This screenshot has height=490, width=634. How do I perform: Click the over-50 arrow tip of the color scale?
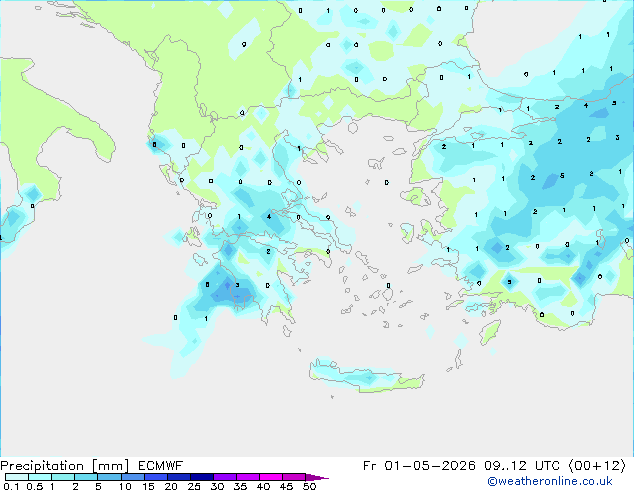pos(317,477)
